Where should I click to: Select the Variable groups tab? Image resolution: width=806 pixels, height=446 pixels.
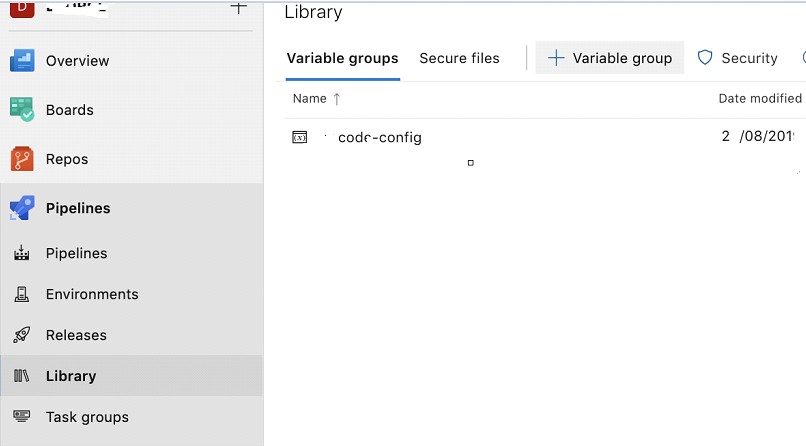point(342,58)
